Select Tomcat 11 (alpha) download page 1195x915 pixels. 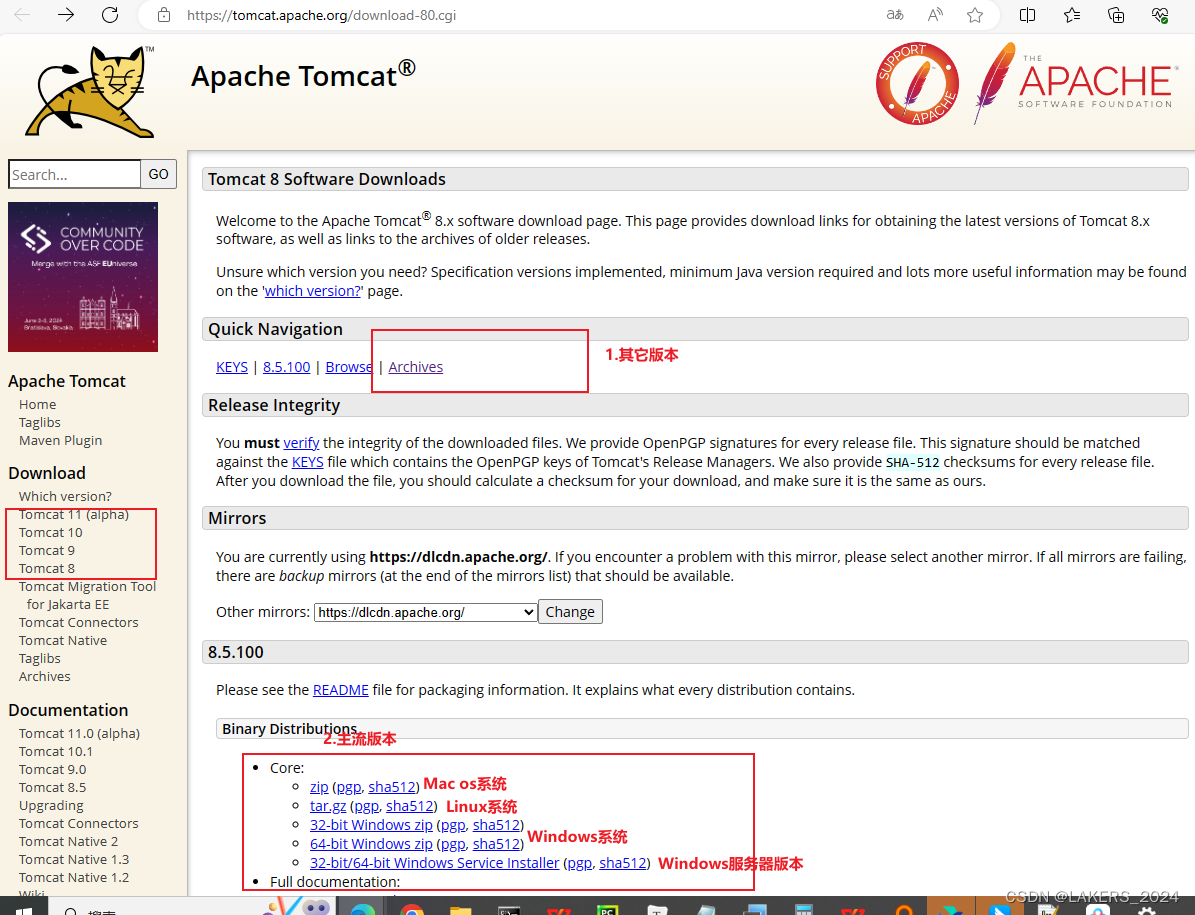click(74, 515)
